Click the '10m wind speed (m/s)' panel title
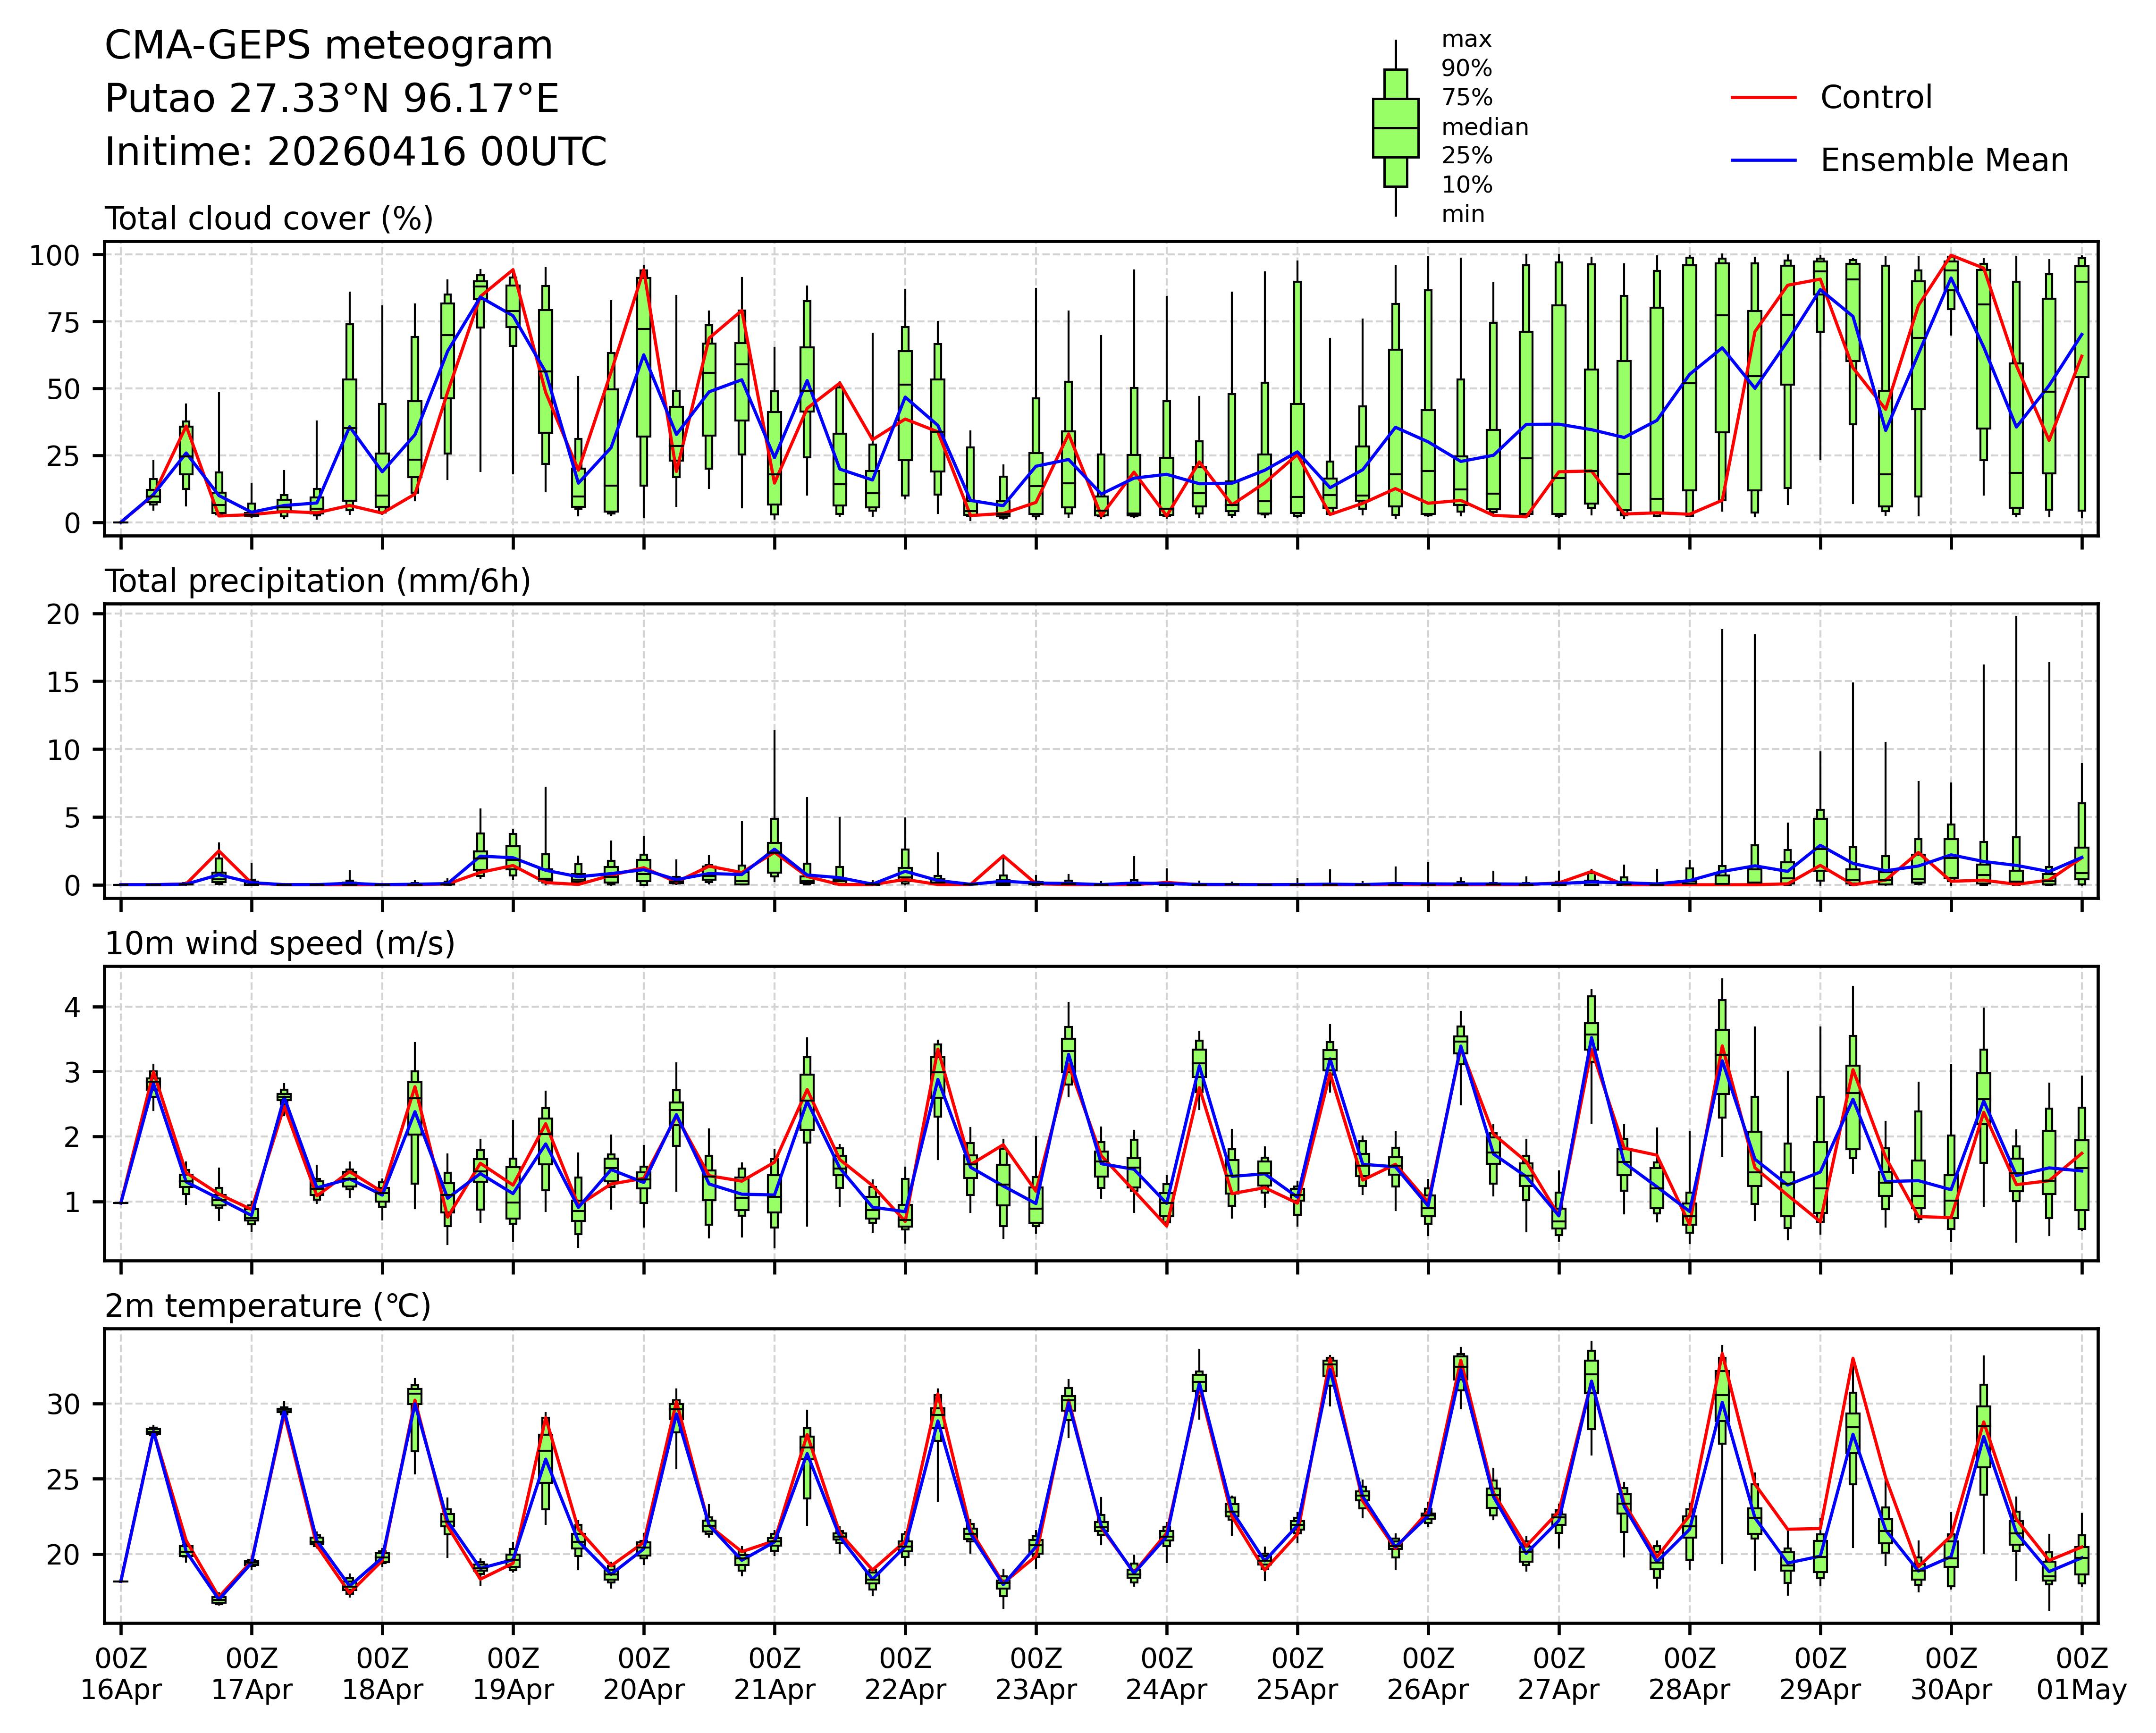 pos(280,943)
